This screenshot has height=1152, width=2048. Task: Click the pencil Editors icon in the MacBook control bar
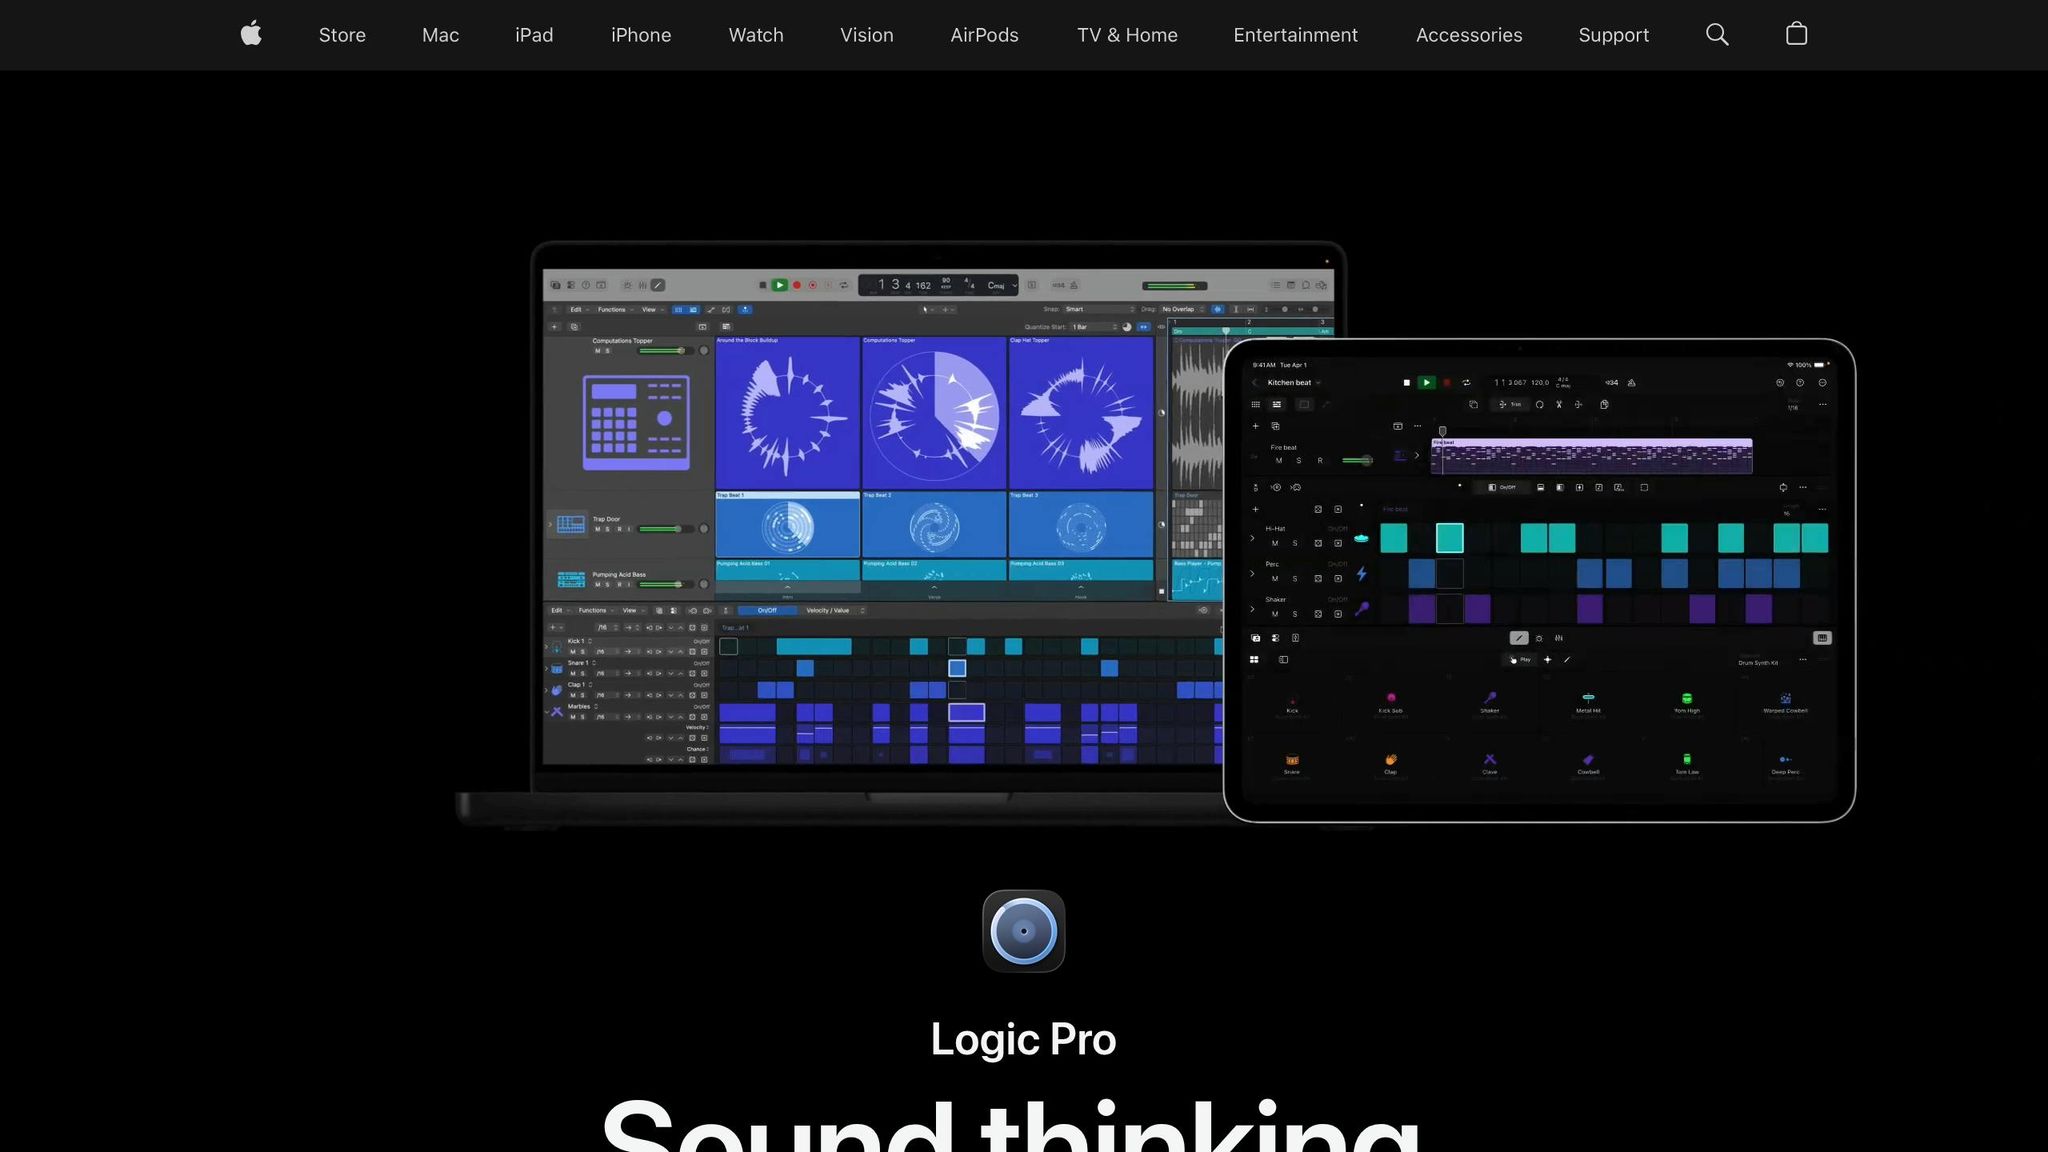658,285
